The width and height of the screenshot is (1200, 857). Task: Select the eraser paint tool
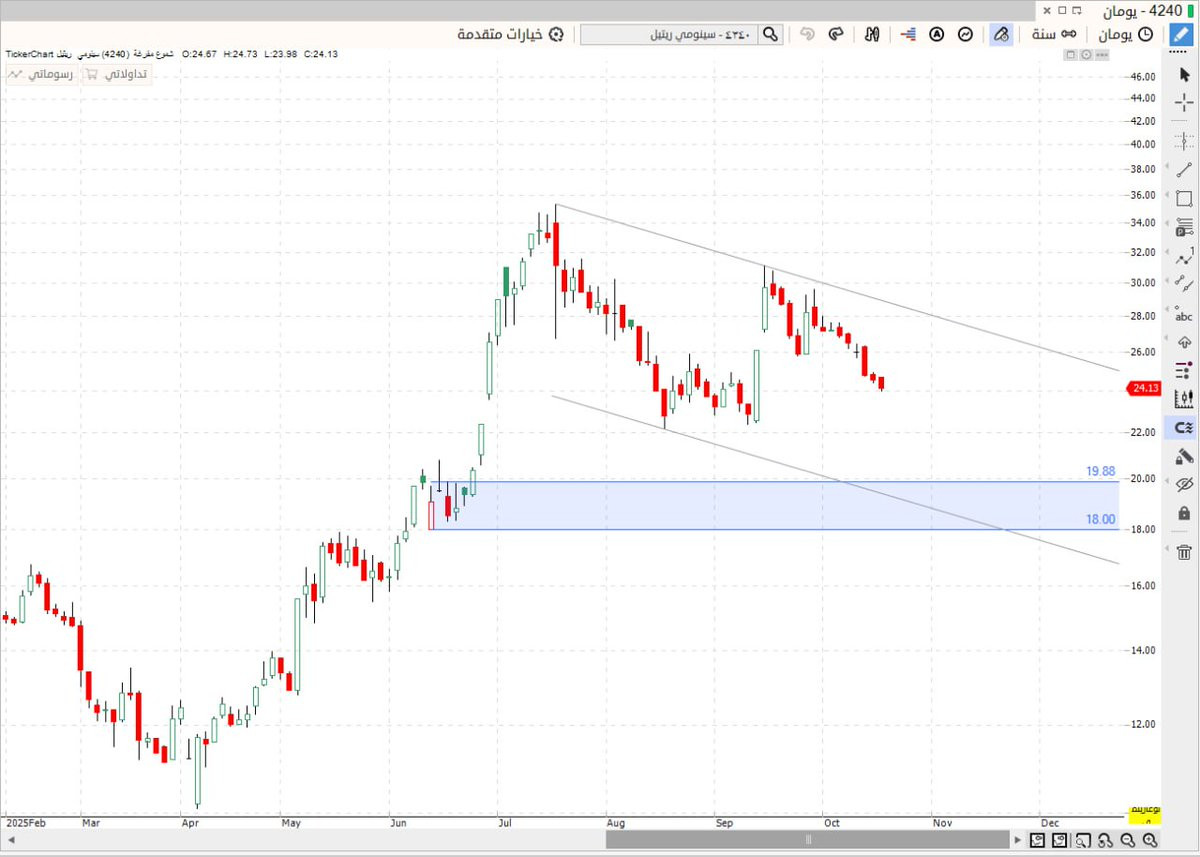pyautogui.click(x=1184, y=457)
